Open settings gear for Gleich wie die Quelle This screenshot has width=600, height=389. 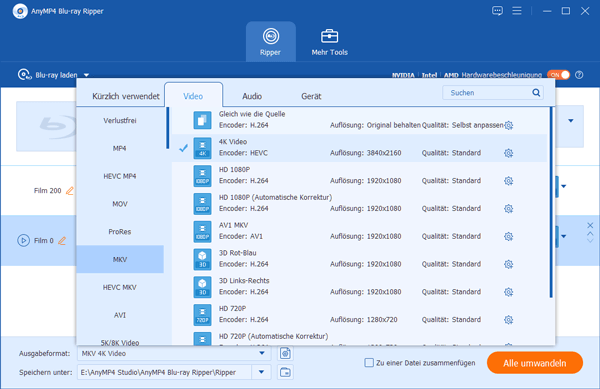click(509, 125)
